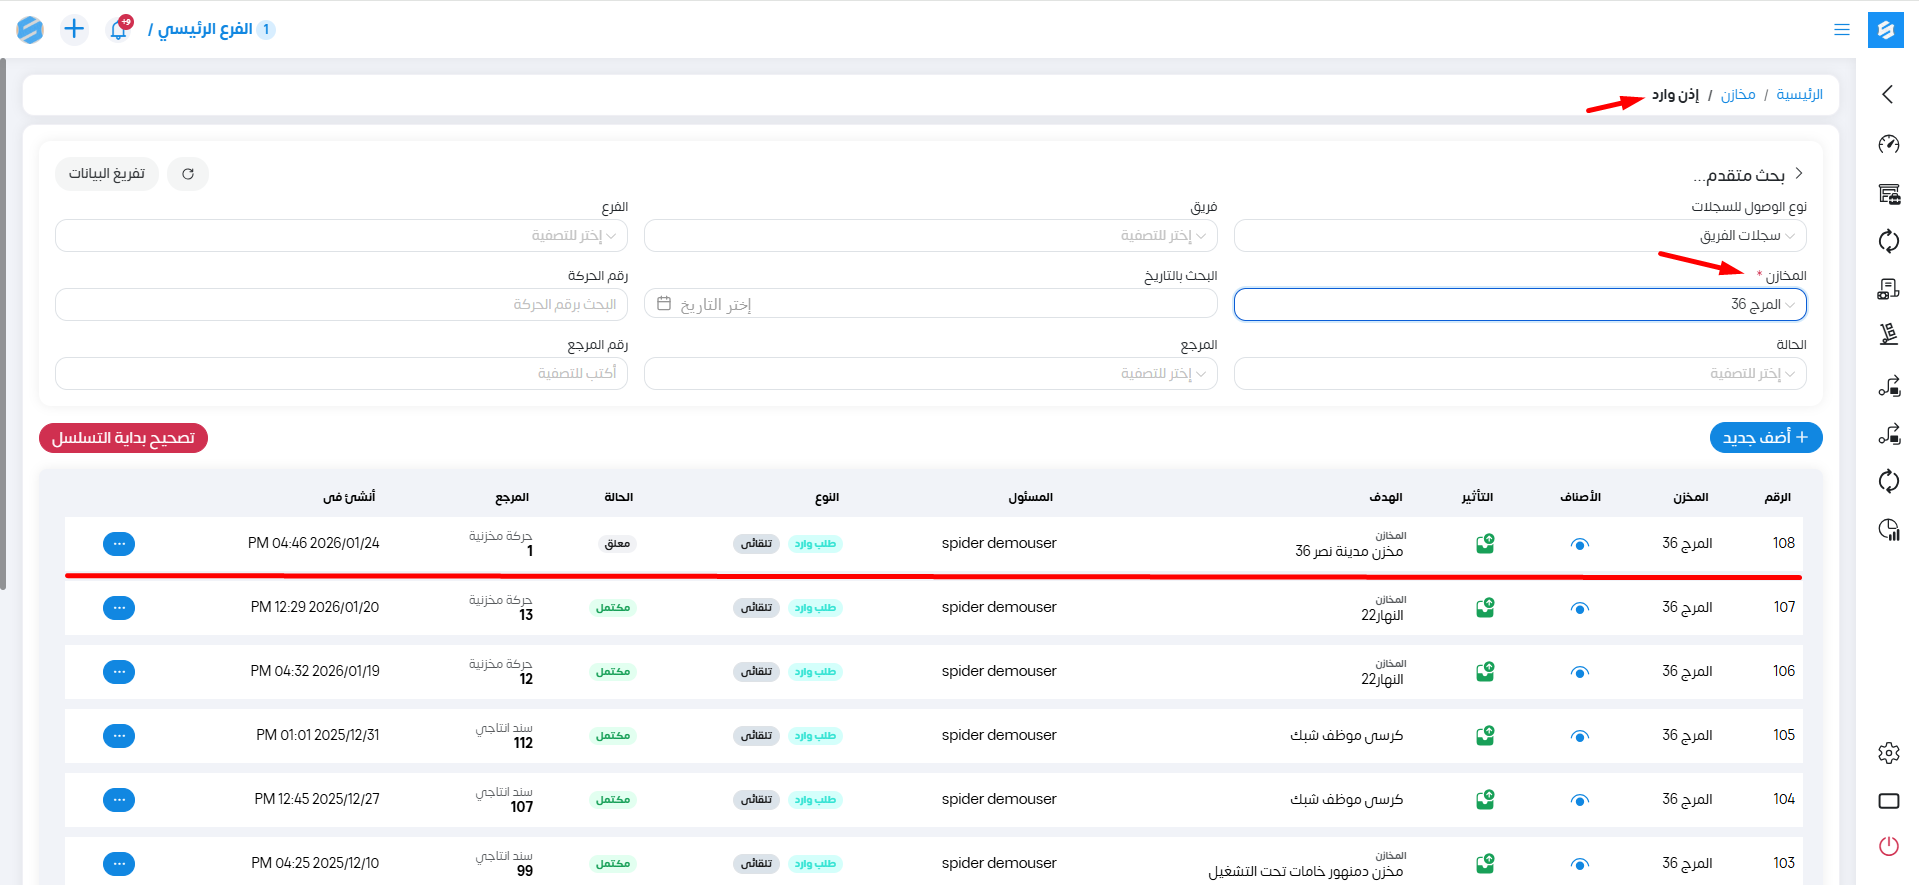Toggle the eye icon for record 106

1579,672
